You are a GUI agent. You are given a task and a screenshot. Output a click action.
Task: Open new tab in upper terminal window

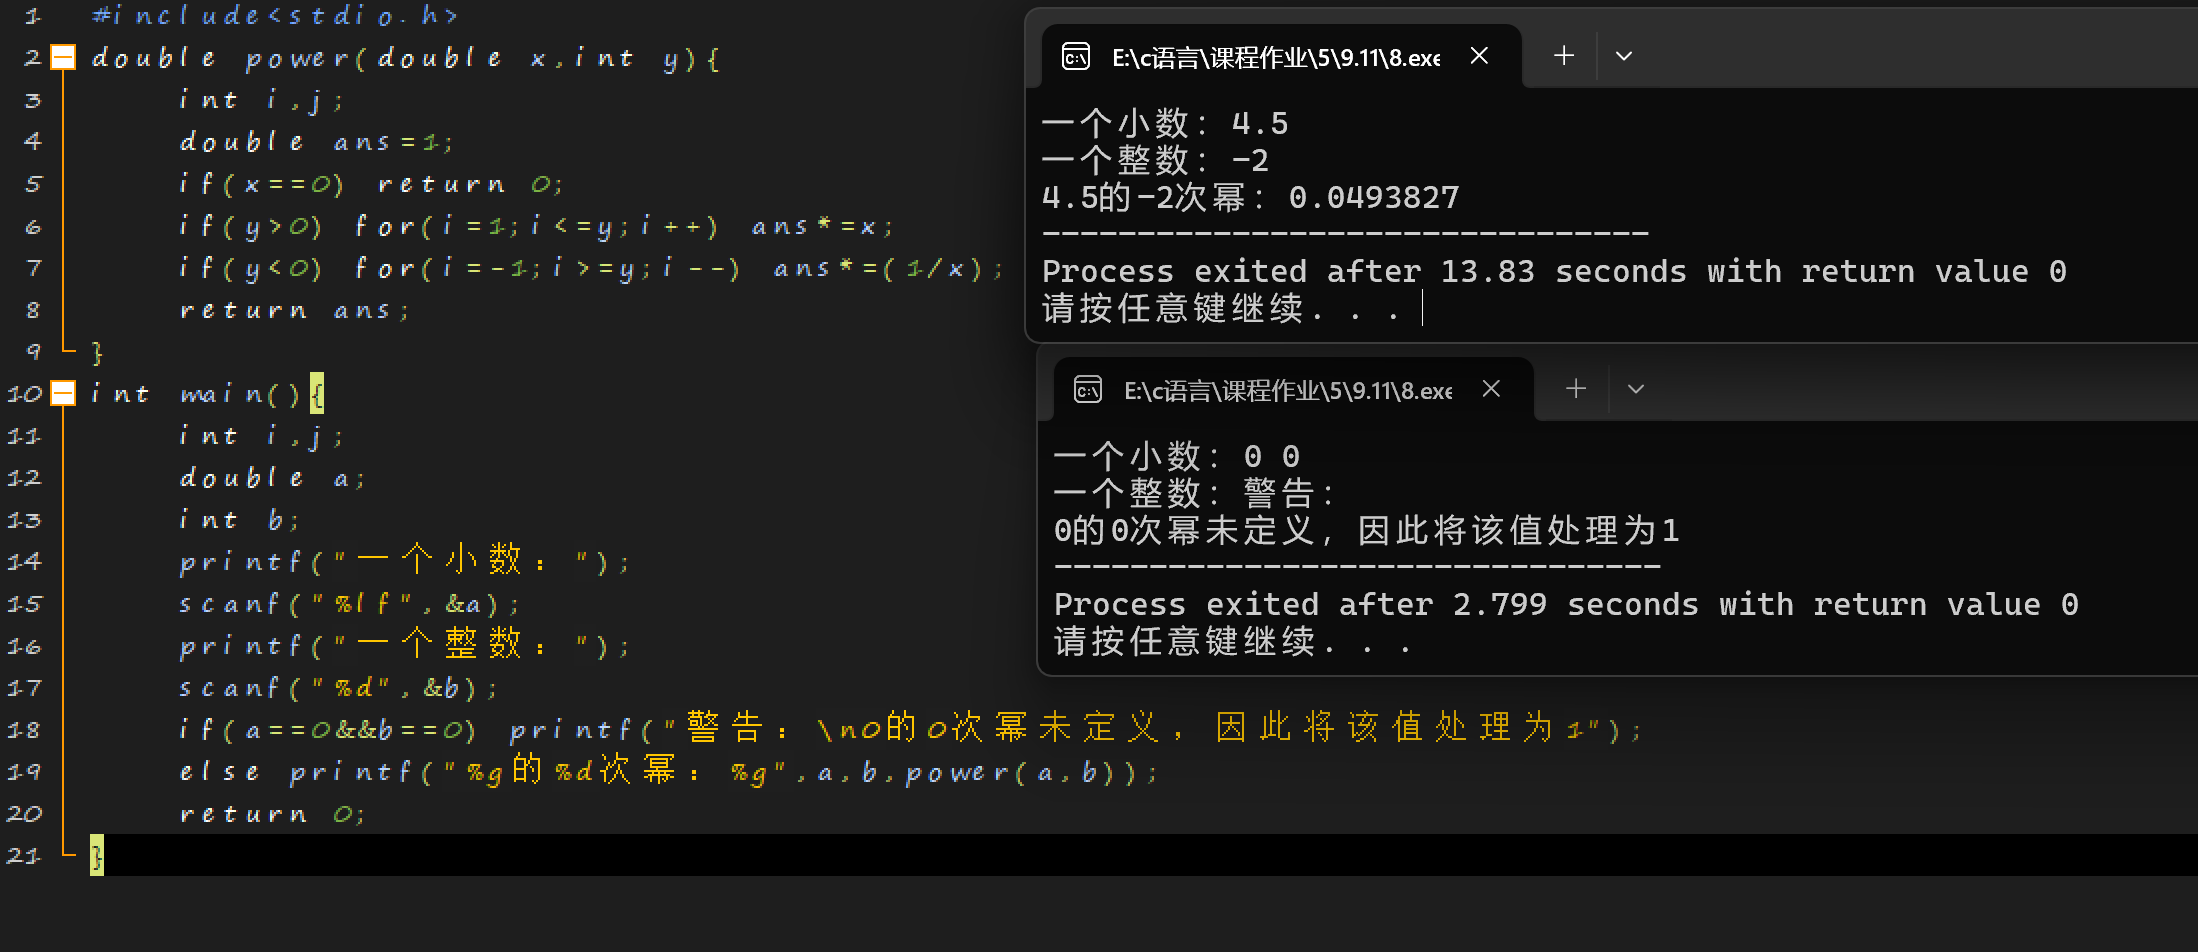1564,56
